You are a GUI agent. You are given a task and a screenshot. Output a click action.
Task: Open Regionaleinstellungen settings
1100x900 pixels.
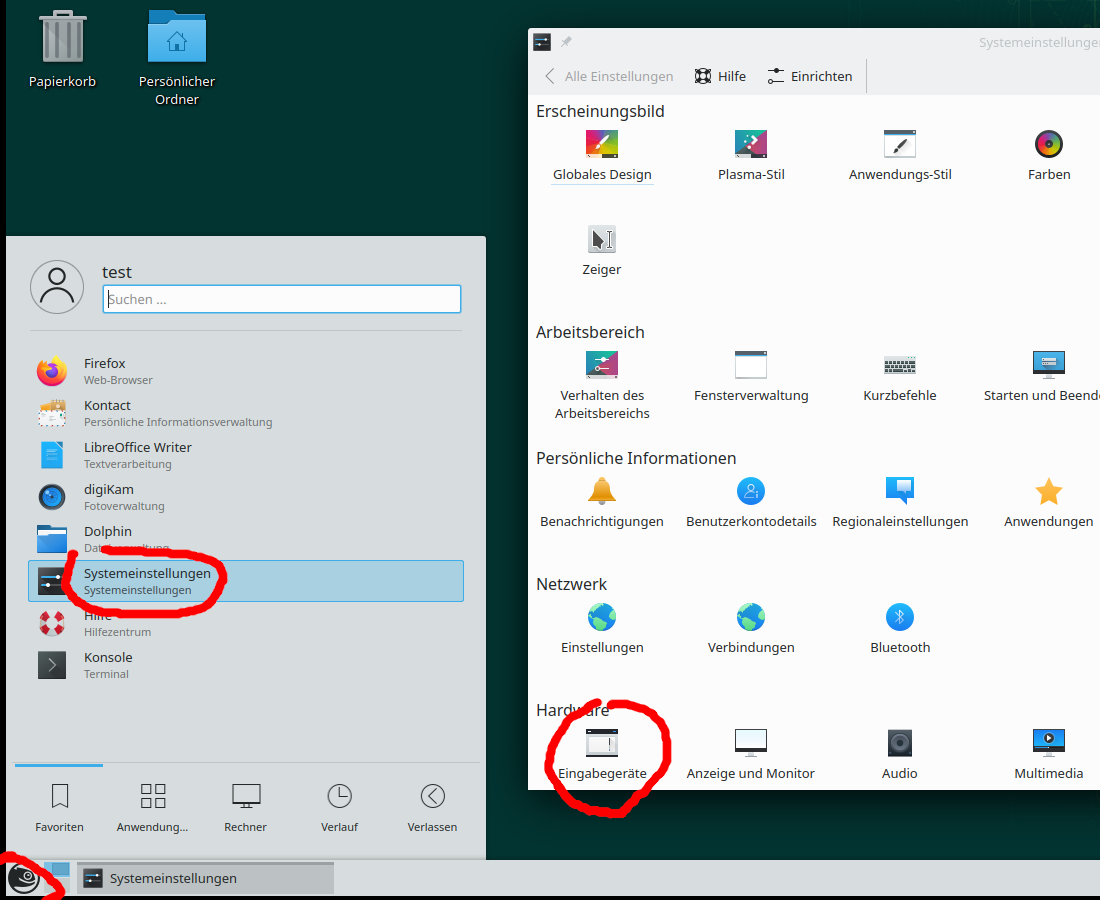point(900,503)
